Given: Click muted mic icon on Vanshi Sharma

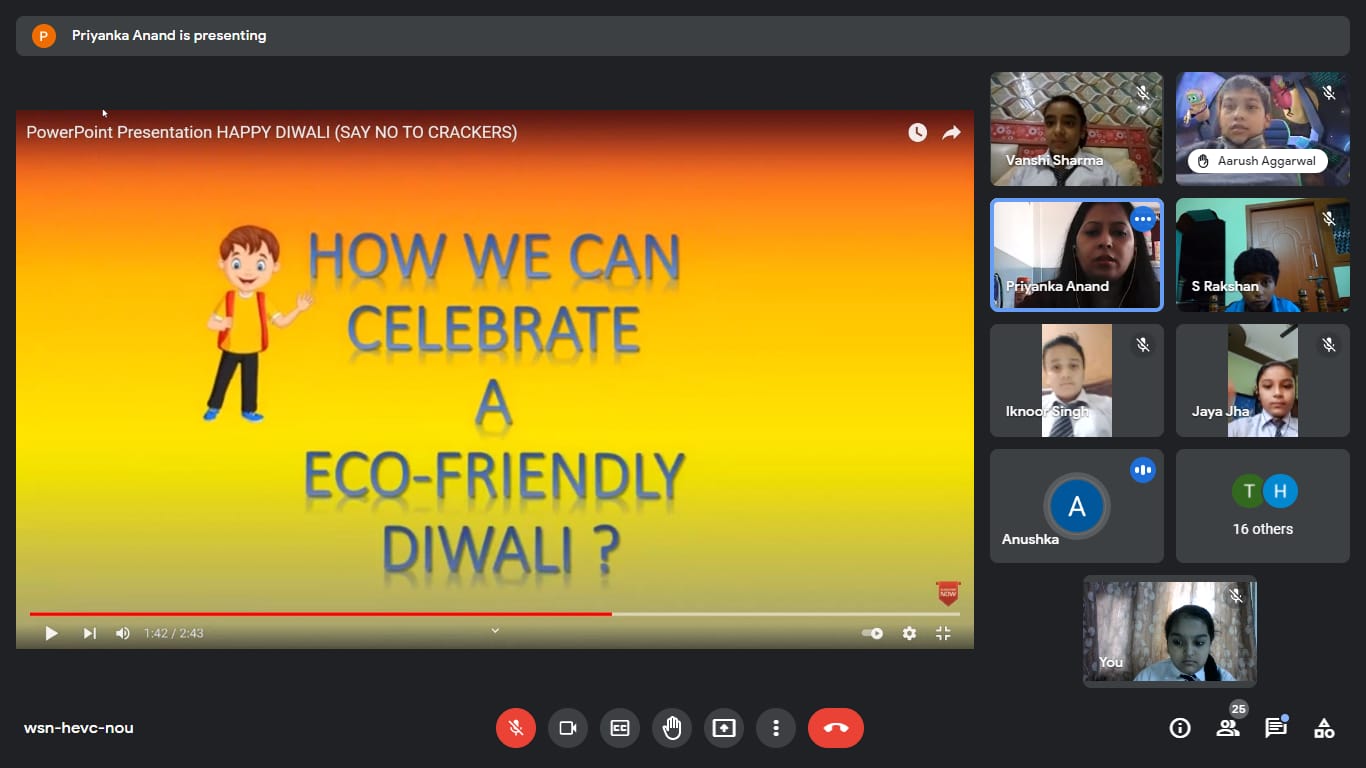Looking at the screenshot, I should [x=1143, y=93].
